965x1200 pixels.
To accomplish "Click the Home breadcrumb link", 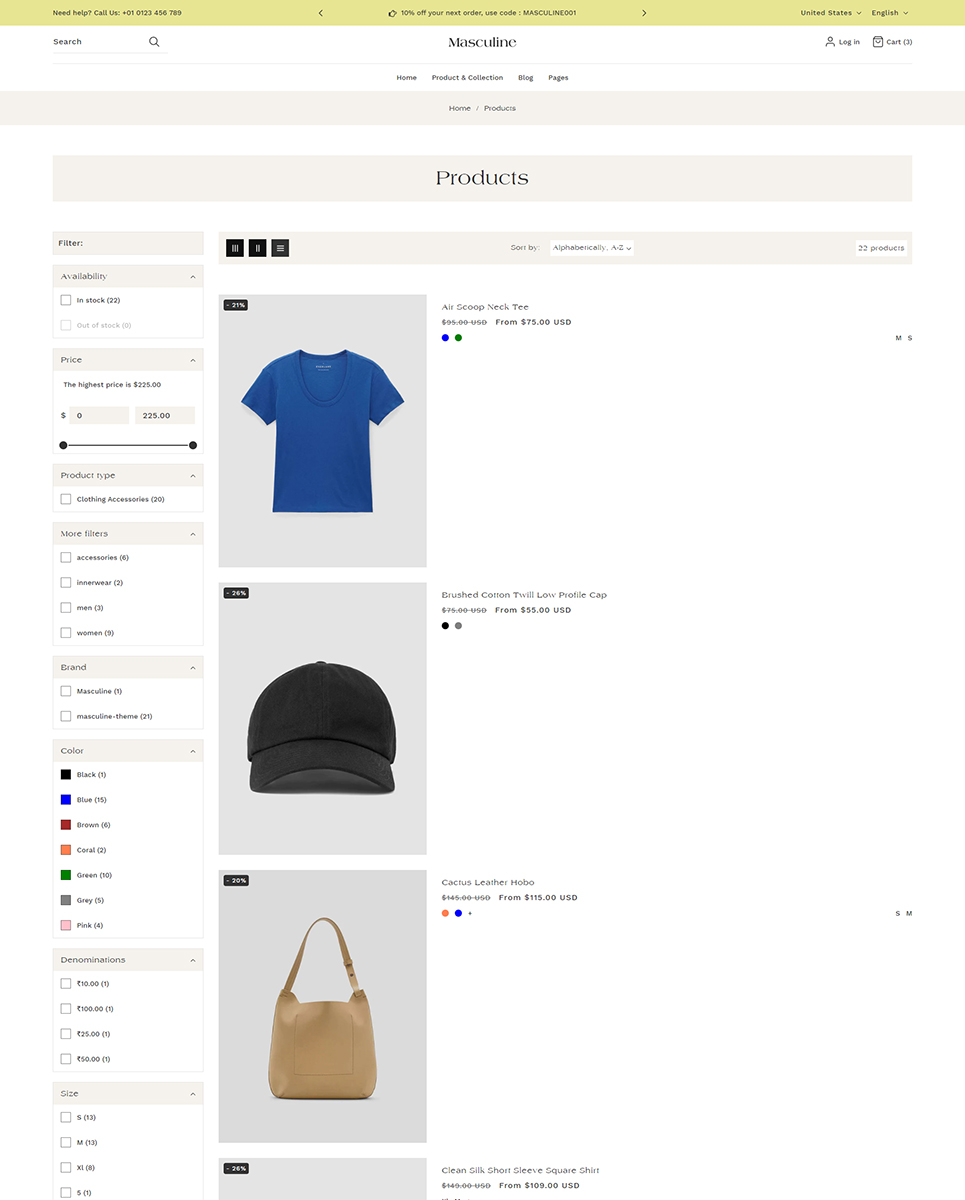I will [x=459, y=108].
